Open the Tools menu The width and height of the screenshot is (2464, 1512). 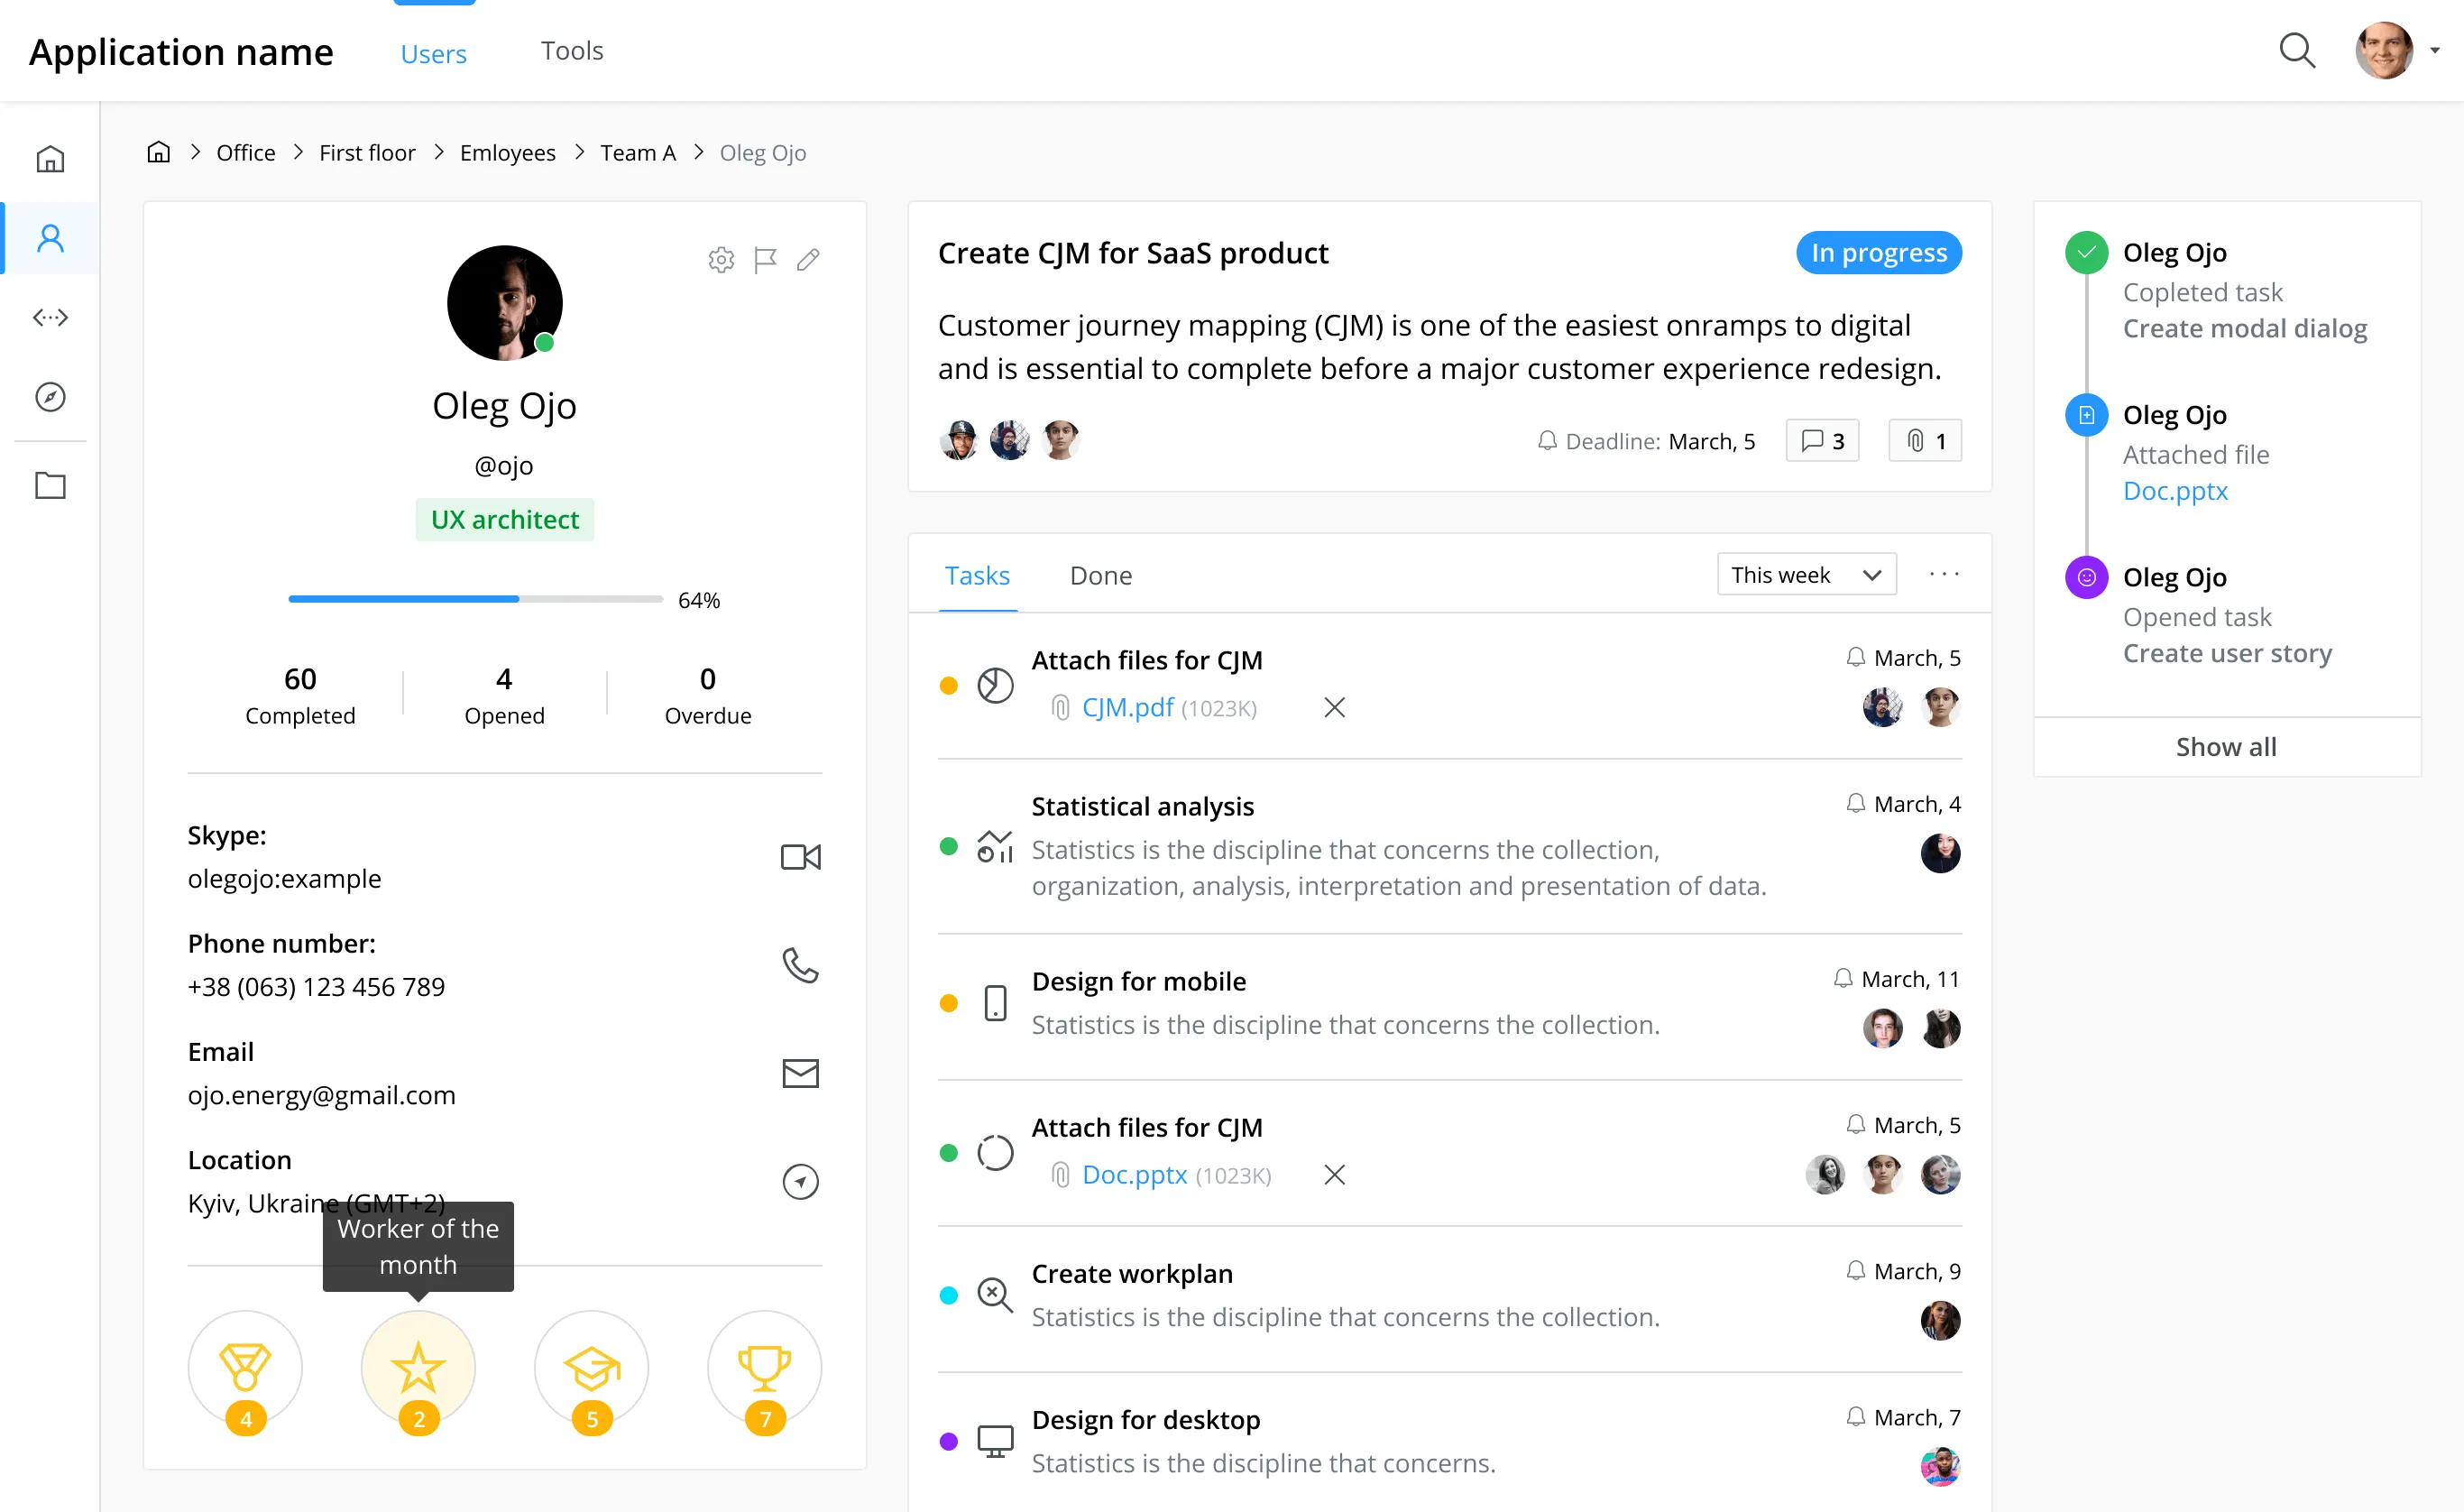pos(572,51)
